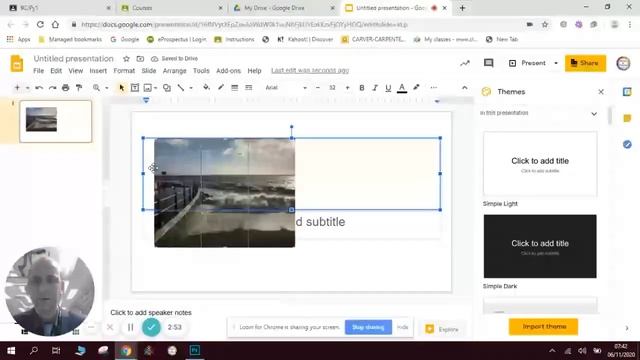Finish the Loom recording with the check button
This screenshot has width=640, height=360.
(151, 327)
